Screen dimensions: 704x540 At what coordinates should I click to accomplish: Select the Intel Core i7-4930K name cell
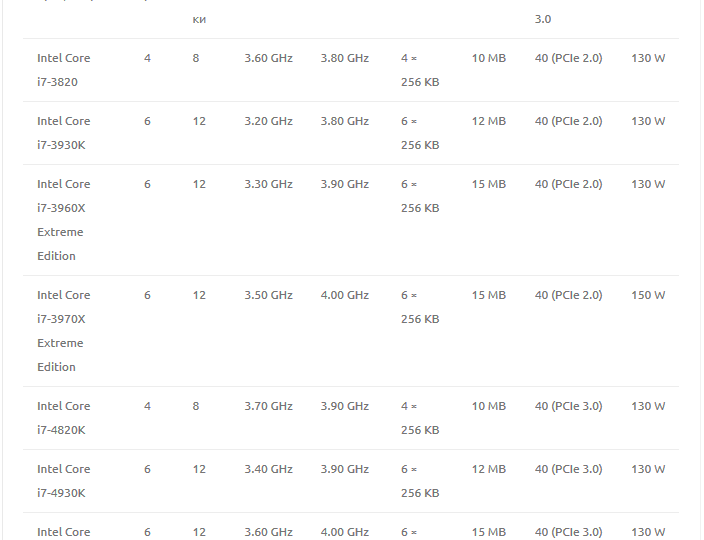[63, 481]
